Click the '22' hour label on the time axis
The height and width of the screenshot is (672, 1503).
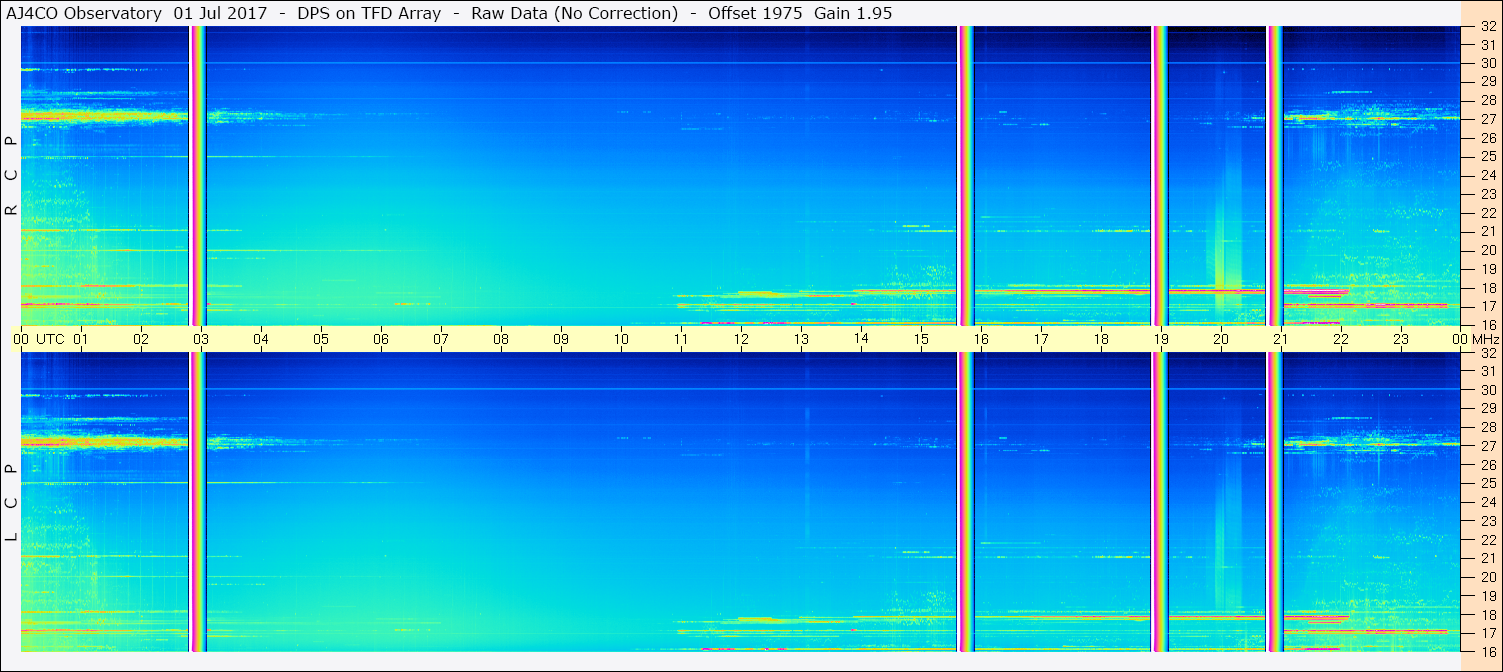(x=1341, y=339)
